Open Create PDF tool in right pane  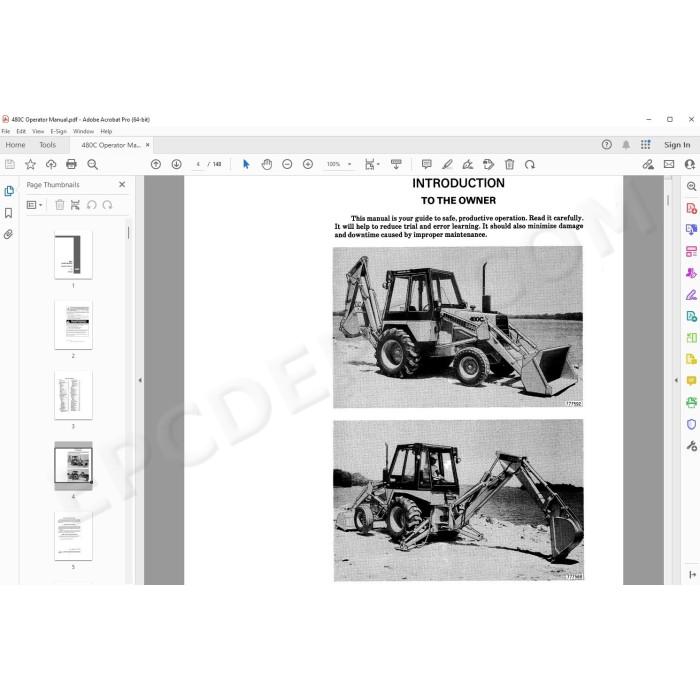(691, 208)
